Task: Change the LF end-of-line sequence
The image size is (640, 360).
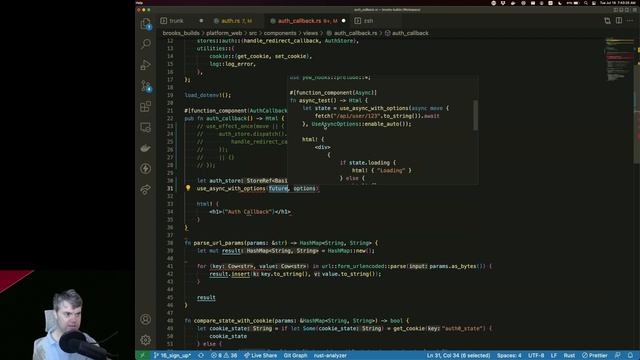Action: coord(554,356)
